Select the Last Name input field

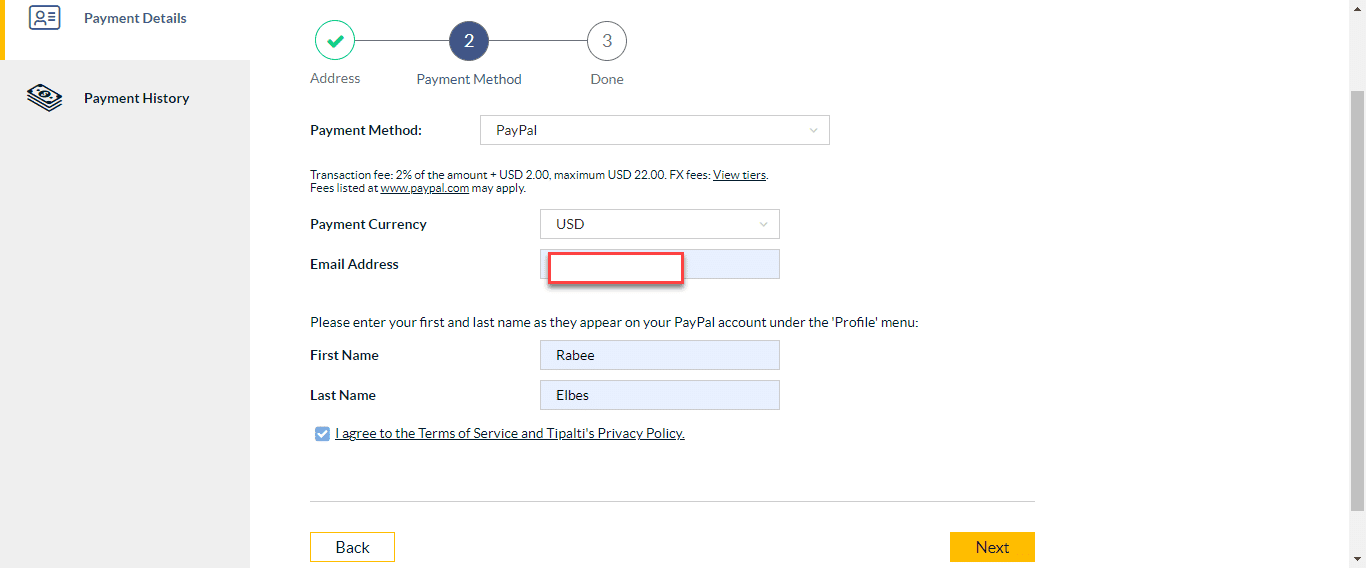click(x=659, y=395)
